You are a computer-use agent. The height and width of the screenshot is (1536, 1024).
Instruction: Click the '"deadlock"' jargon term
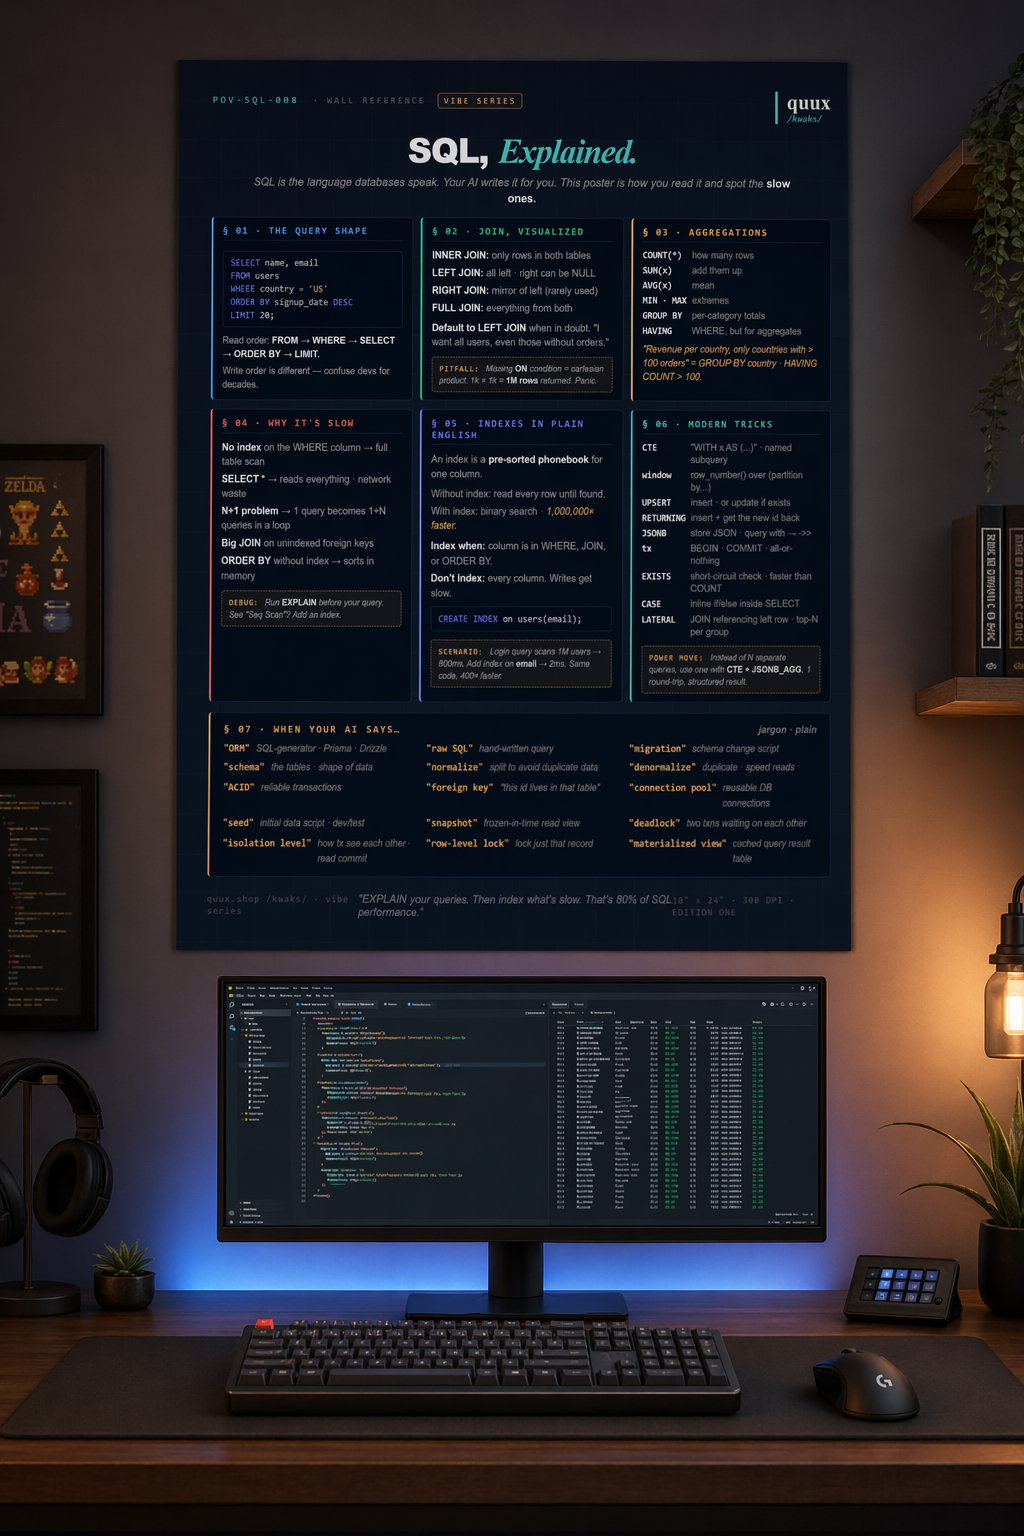tap(655, 823)
